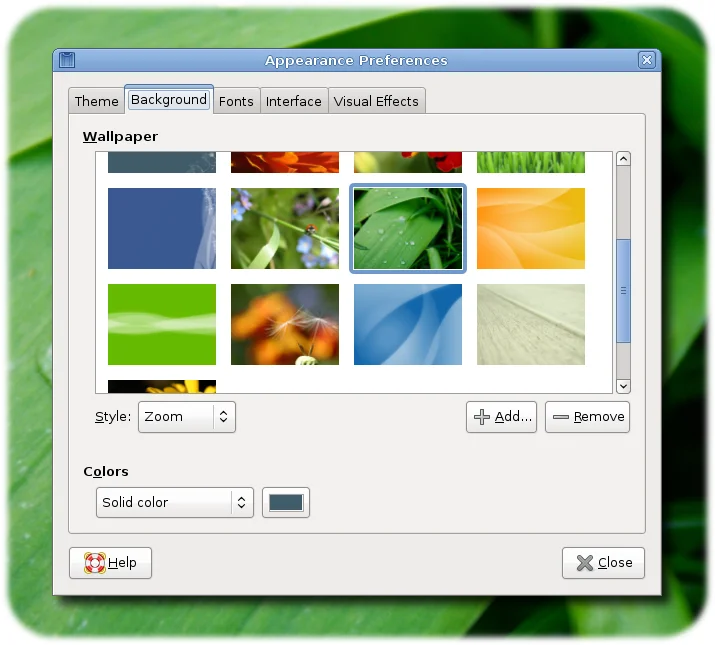Close the Appearance Preferences window via title bar X

click(x=647, y=60)
